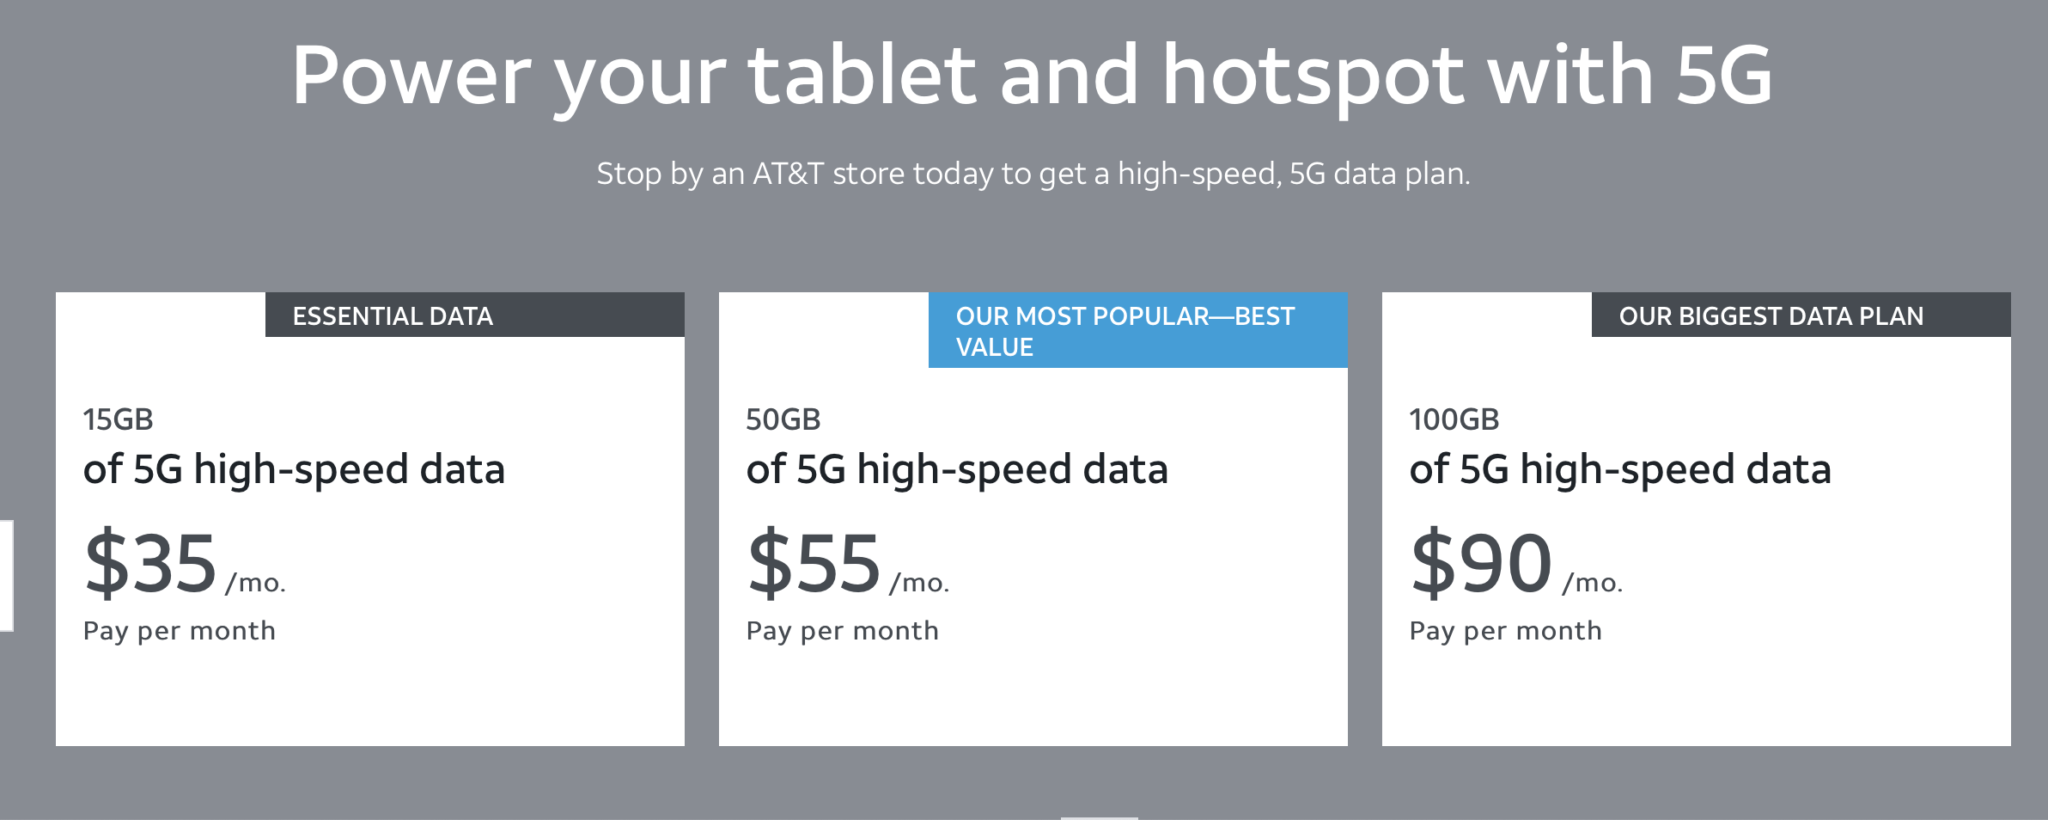Click the AT&T store subtitle text

coord(1033,174)
